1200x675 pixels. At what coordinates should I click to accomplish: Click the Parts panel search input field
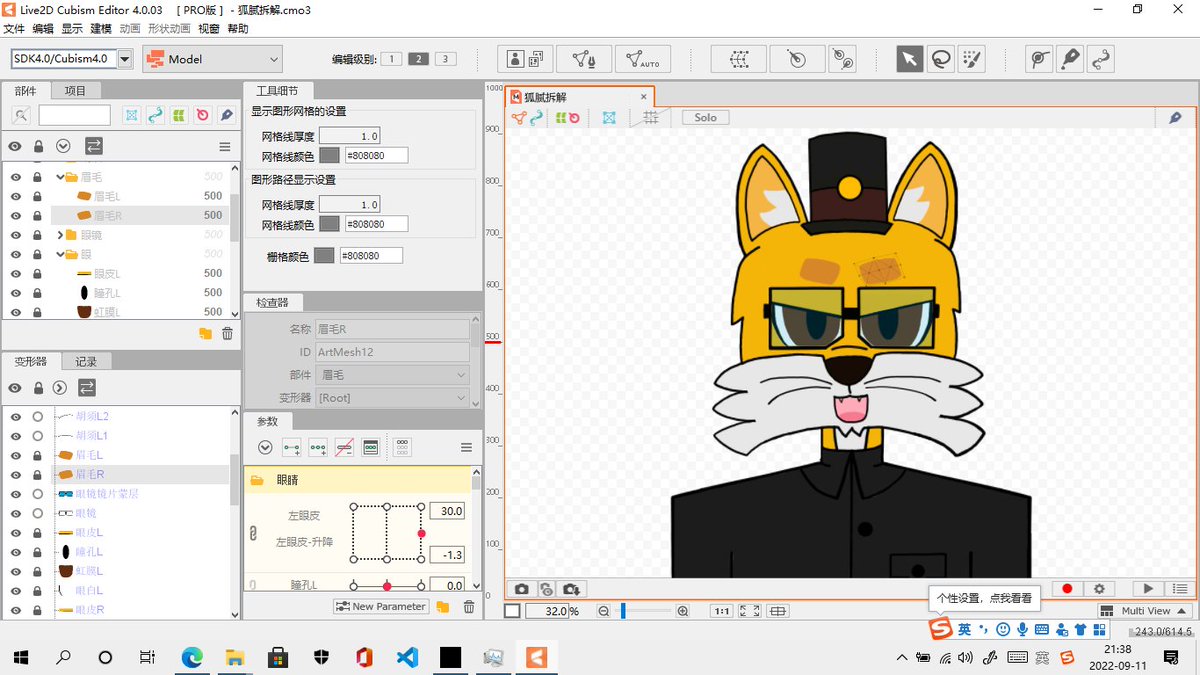click(x=75, y=116)
